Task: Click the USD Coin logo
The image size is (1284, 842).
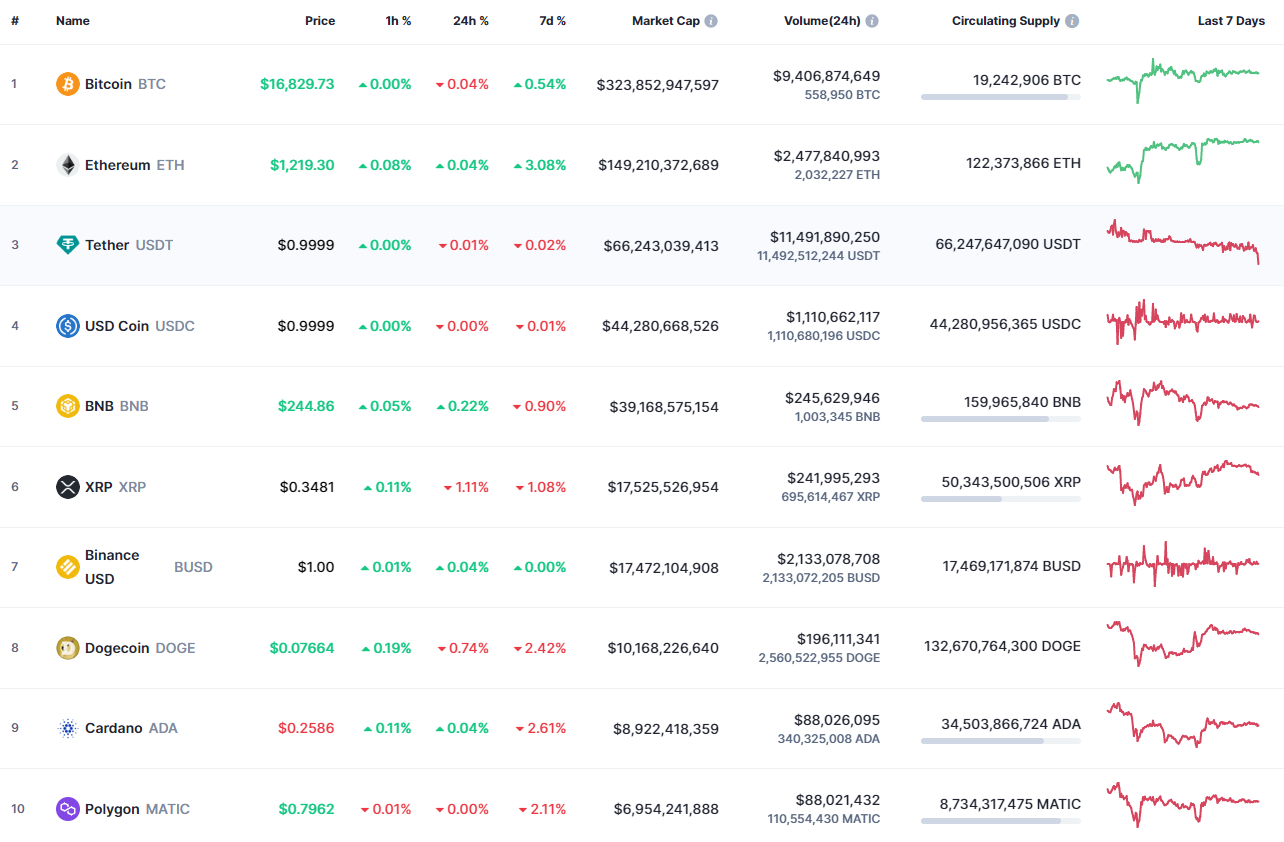Action: tap(67, 325)
